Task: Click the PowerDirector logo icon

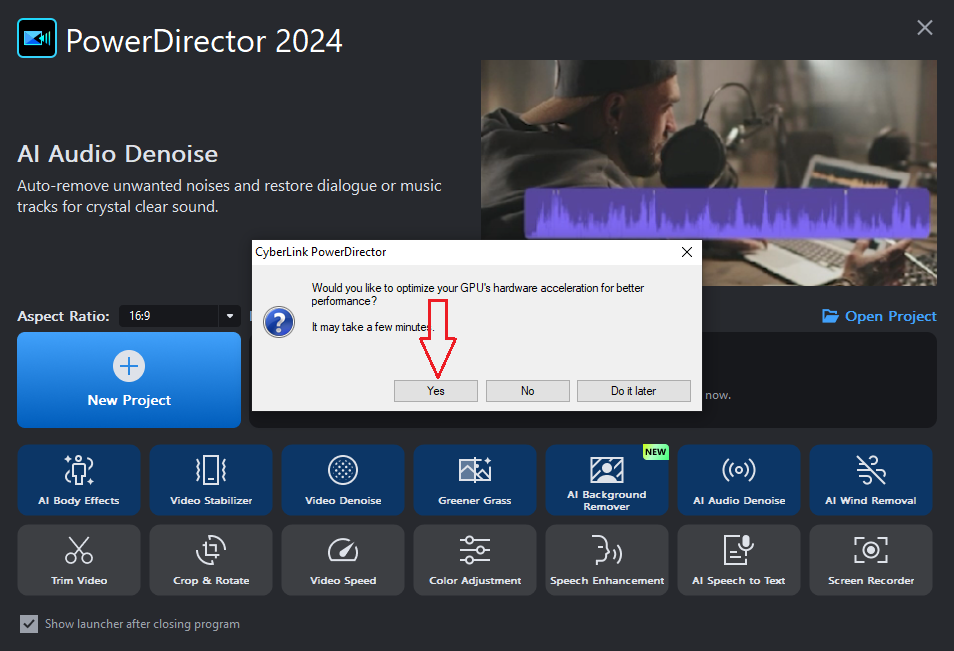Action: [x=37, y=38]
